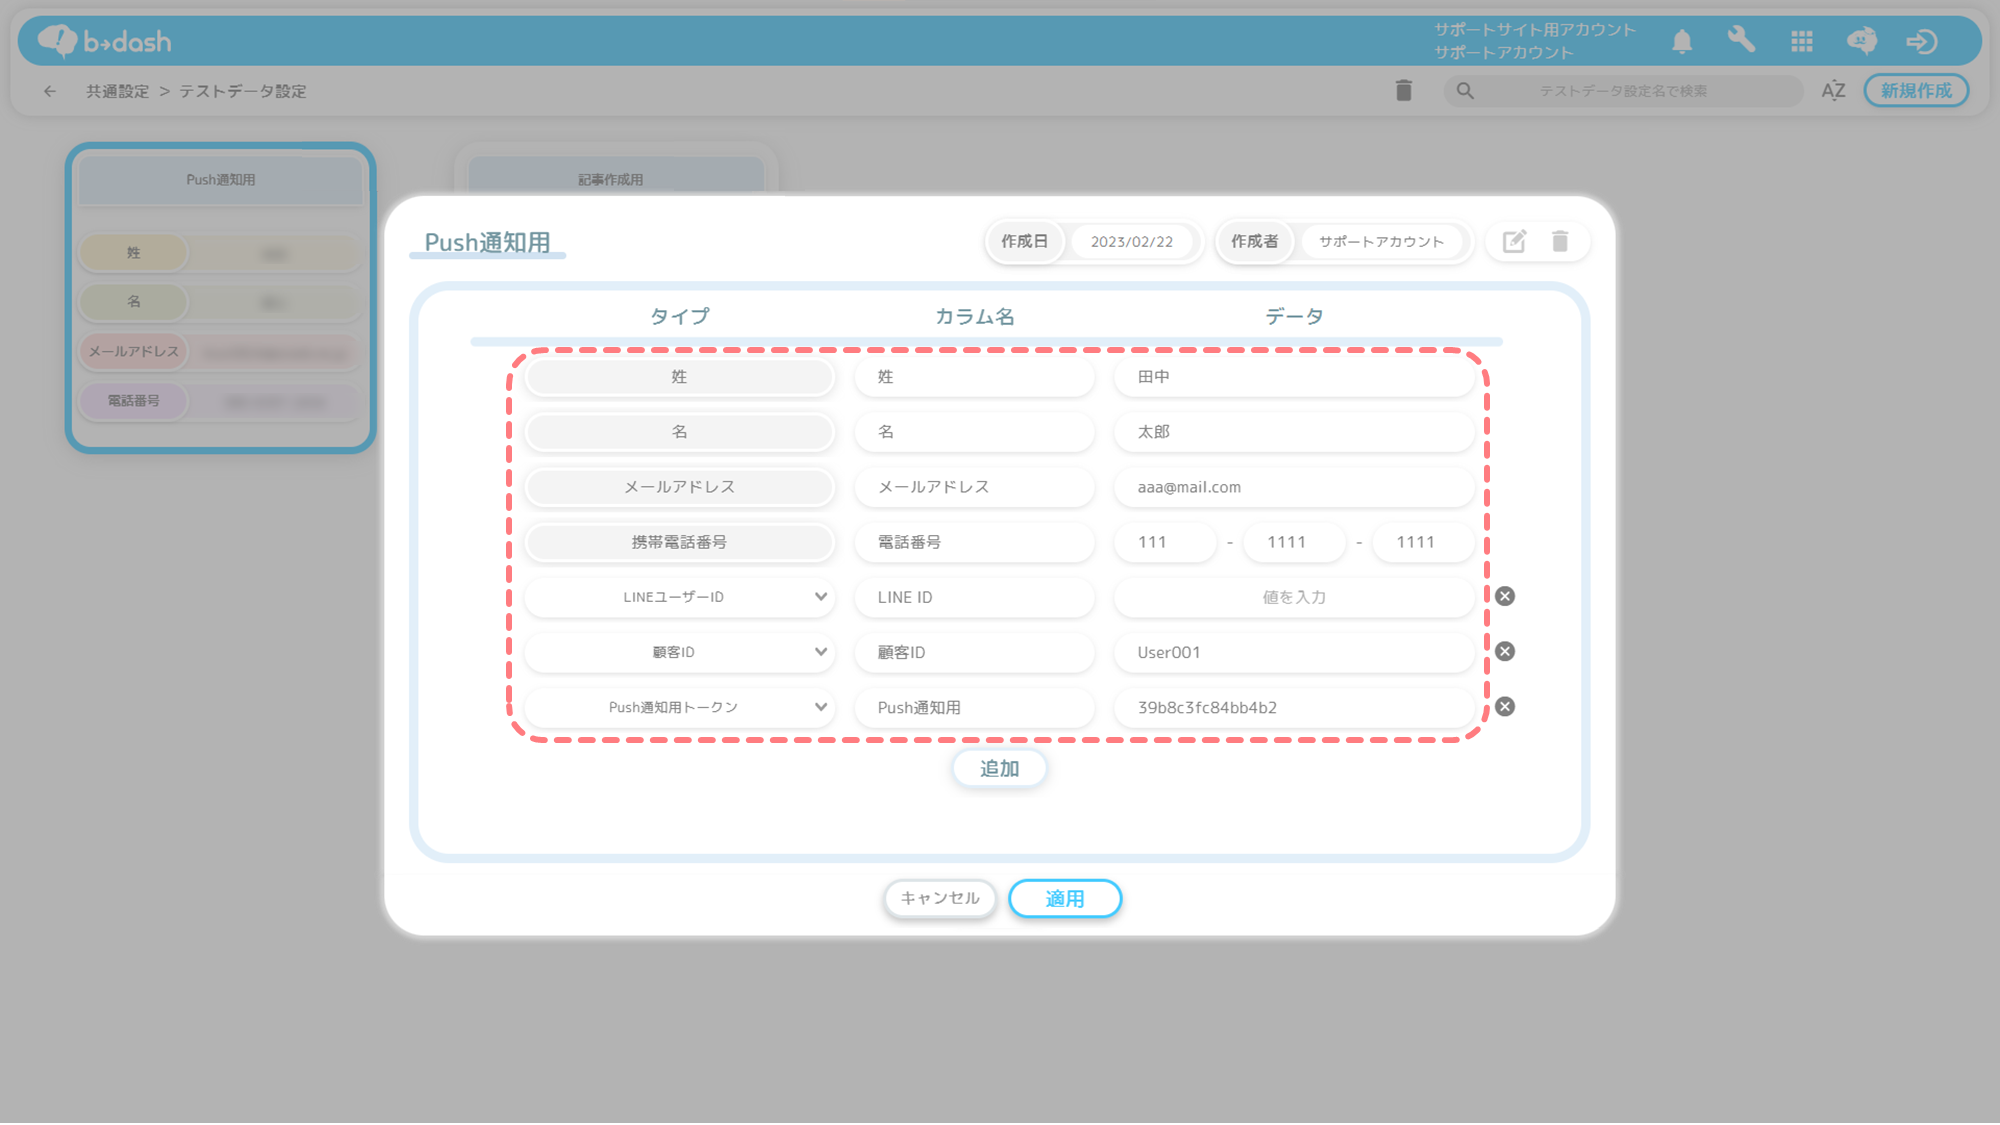The width and height of the screenshot is (2000, 1125).
Task: Open the wrench settings icon
Action: [1741, 41]
